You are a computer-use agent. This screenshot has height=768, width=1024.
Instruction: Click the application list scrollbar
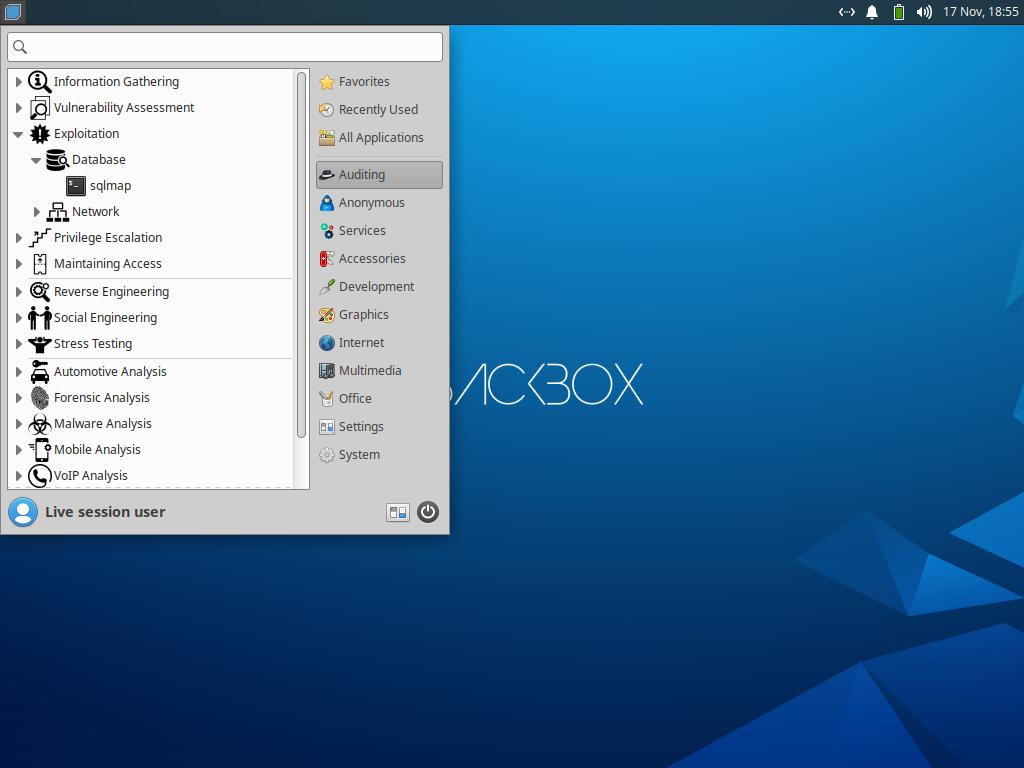301,255
